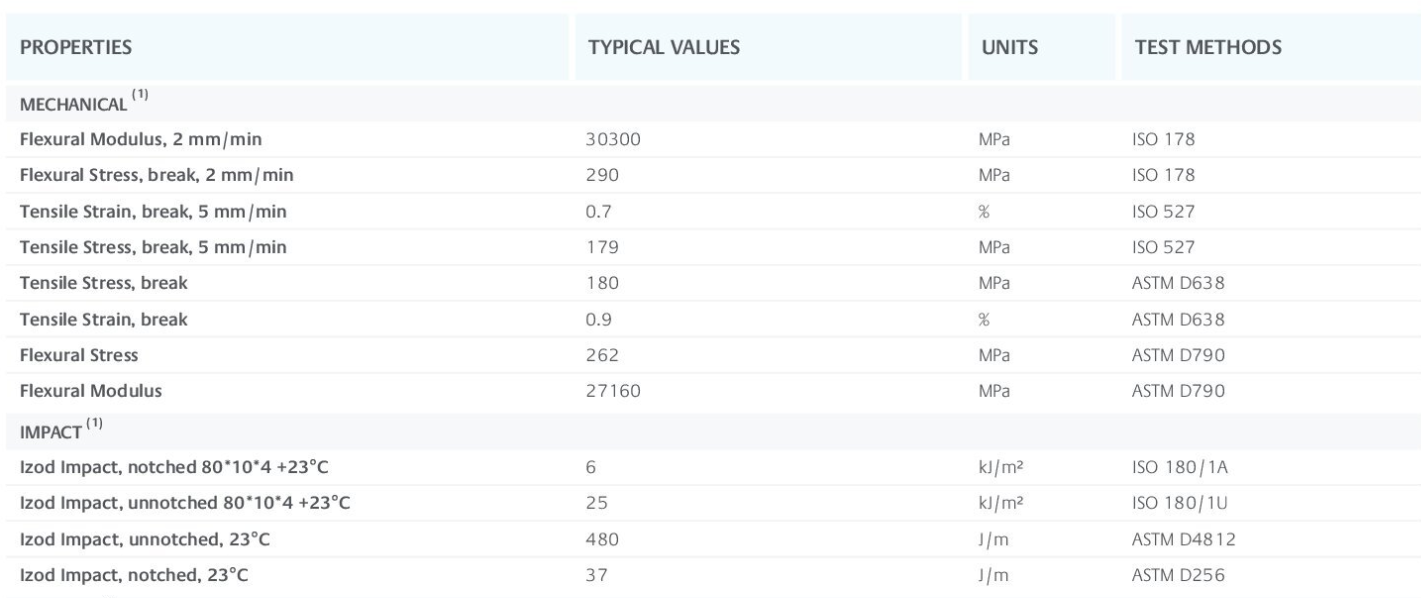
Task: Click the ISO 180/1U test method
Action: coord(1171,503)
